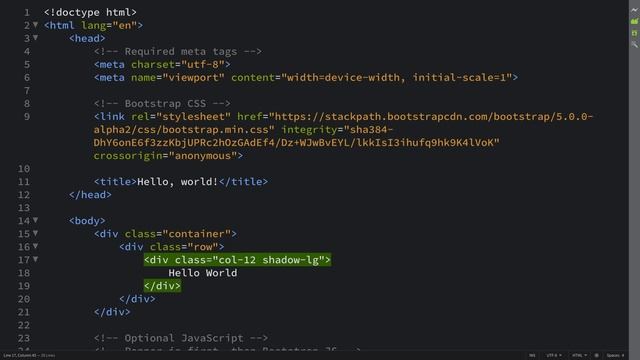Collapse the col-12 div fold at line 17
This screenshot has height=360, width=640.
pos(36,260)
